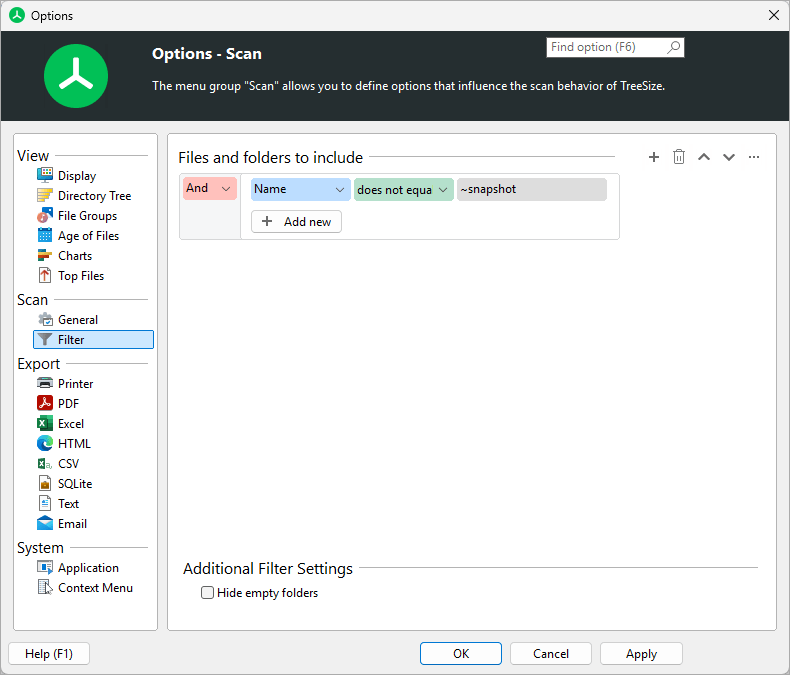Screen dimensions: 790x675
Task: Click the Context Menu icon
Action: [45, 587]
